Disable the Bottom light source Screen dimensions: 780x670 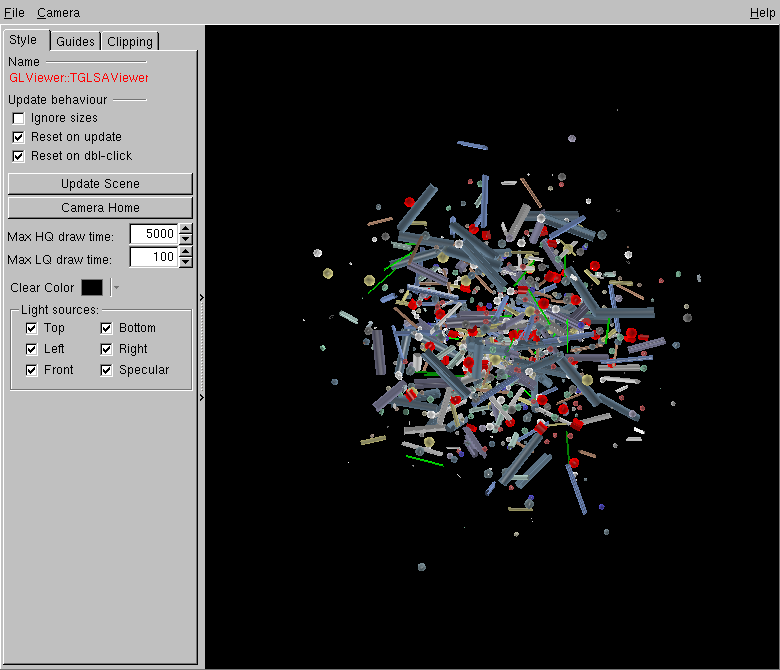106,328
